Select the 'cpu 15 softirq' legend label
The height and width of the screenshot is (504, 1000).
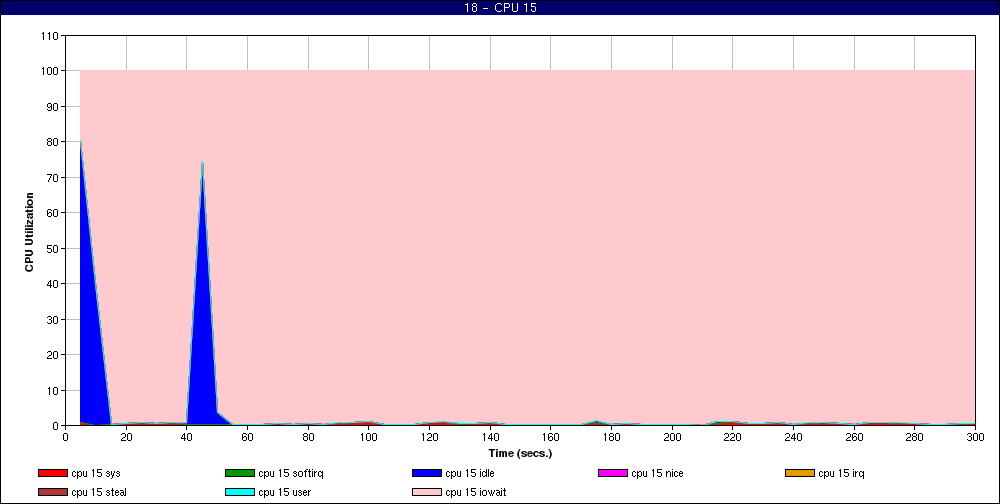(x=291, y=473)
